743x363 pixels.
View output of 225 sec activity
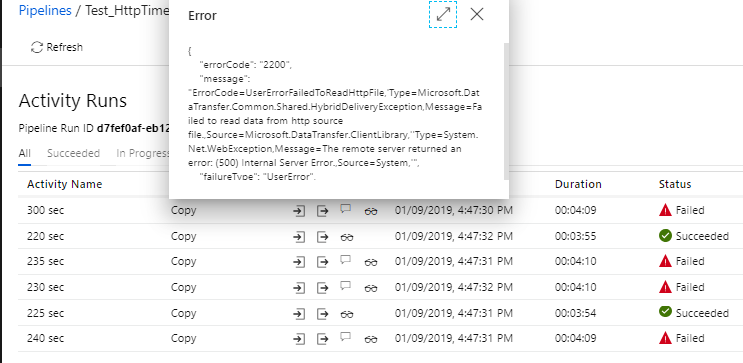pos(322,313)
